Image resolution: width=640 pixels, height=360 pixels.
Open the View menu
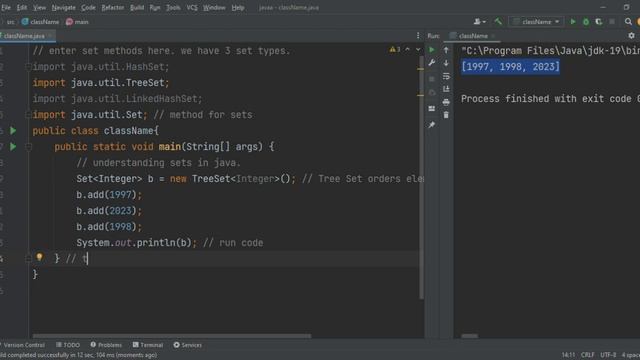39,7
